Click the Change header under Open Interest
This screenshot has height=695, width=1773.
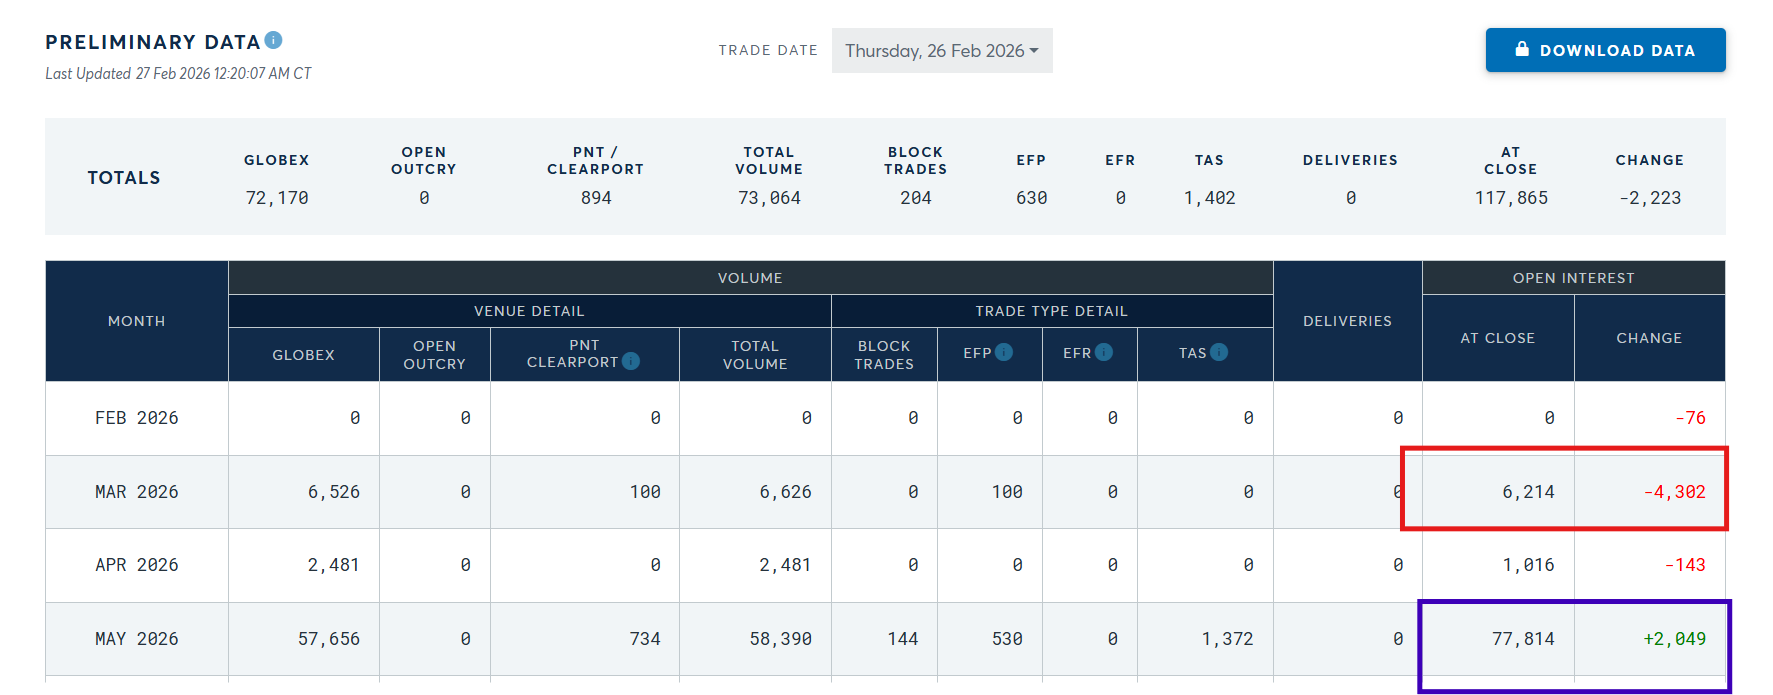tap(1649, 338)
